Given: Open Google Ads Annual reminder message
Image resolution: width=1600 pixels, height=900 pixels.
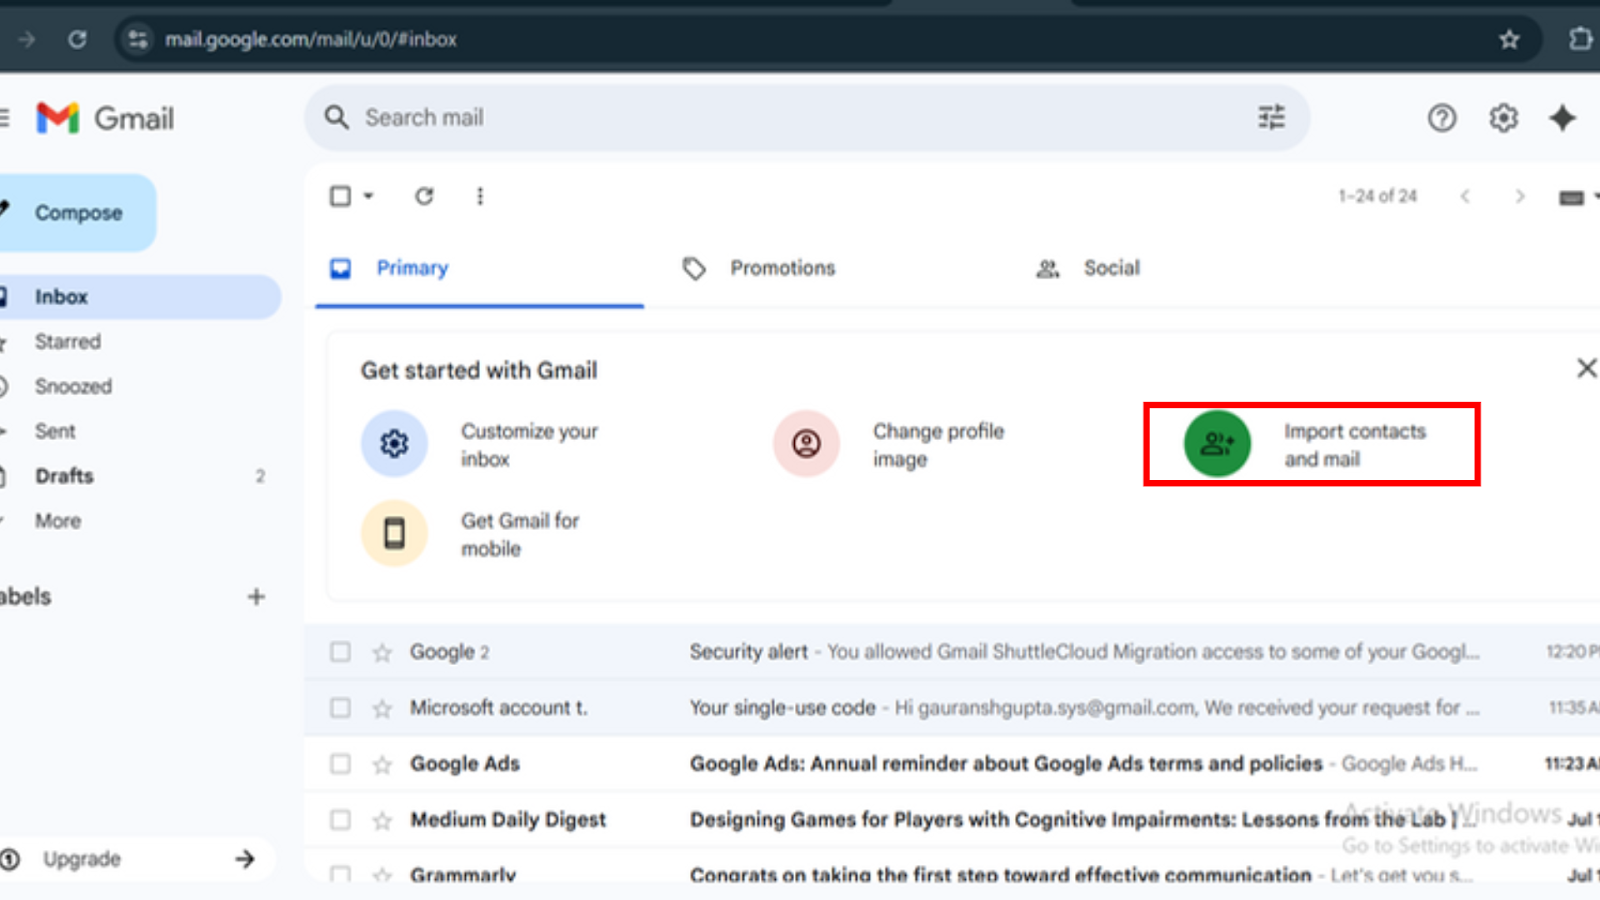Looking at the screenshot, I should [x=952, y=764].
